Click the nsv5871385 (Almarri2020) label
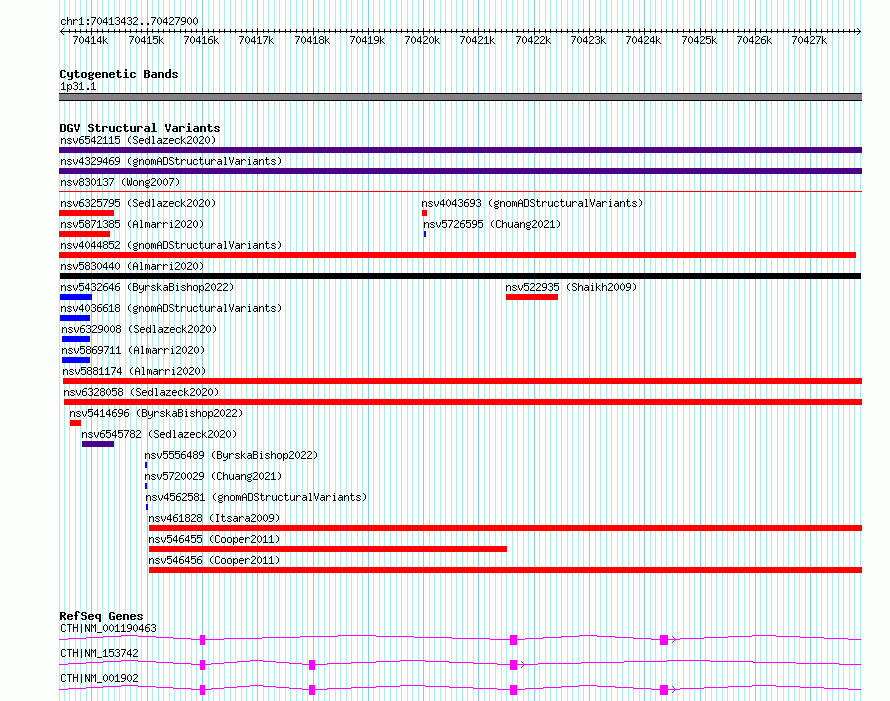Image resolution: width=890 pixels, height=701 pixels. [x=132, y=224]
